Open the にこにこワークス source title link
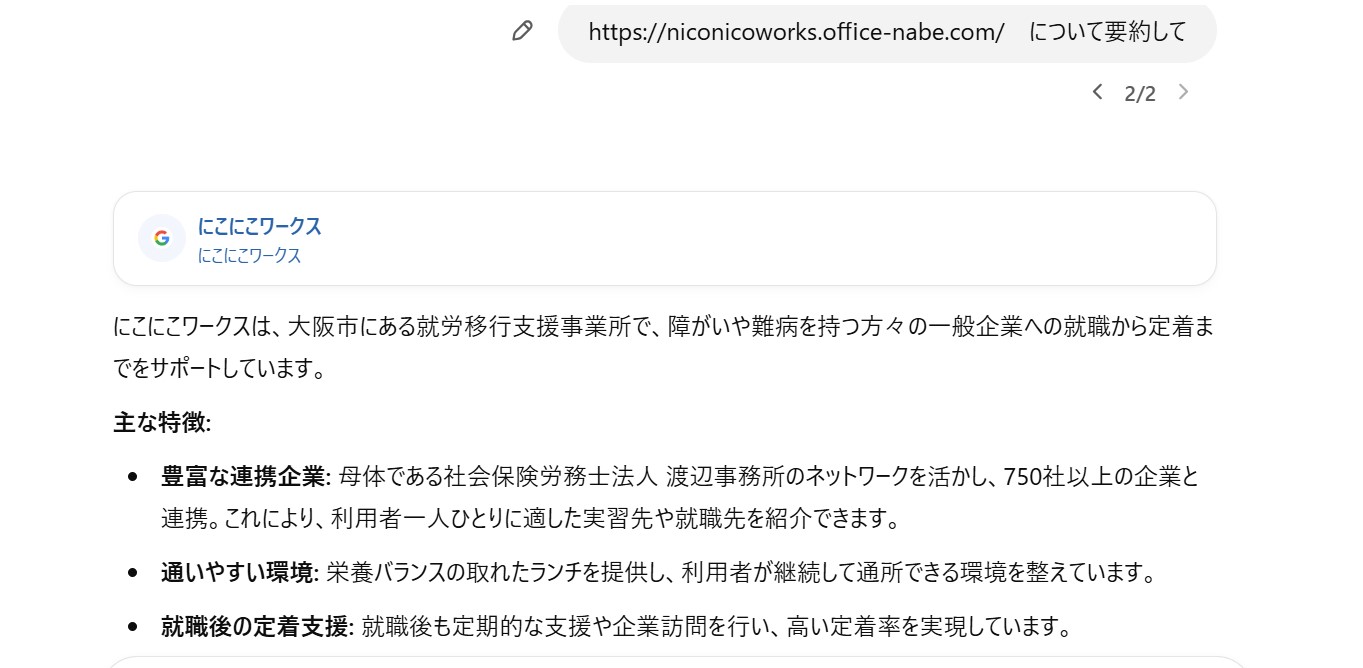1363x668 pixels. pos(260,226)
